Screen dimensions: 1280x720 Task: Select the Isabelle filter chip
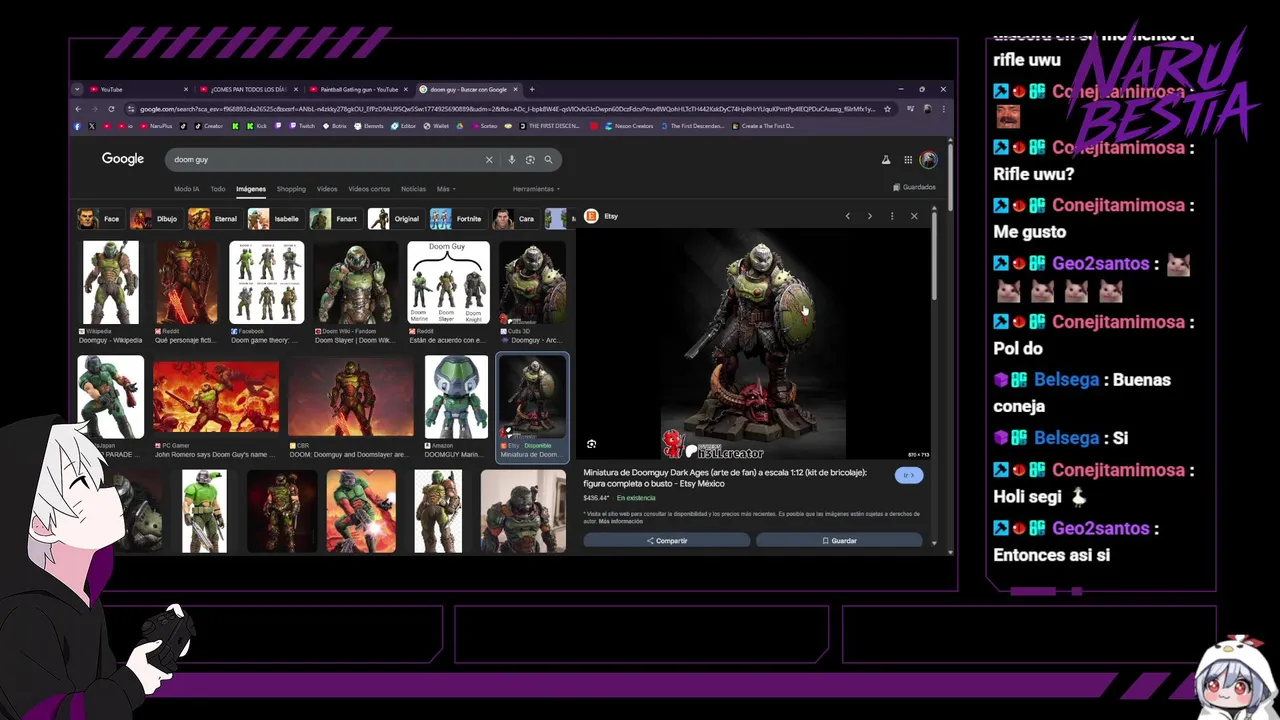point(275,219)
